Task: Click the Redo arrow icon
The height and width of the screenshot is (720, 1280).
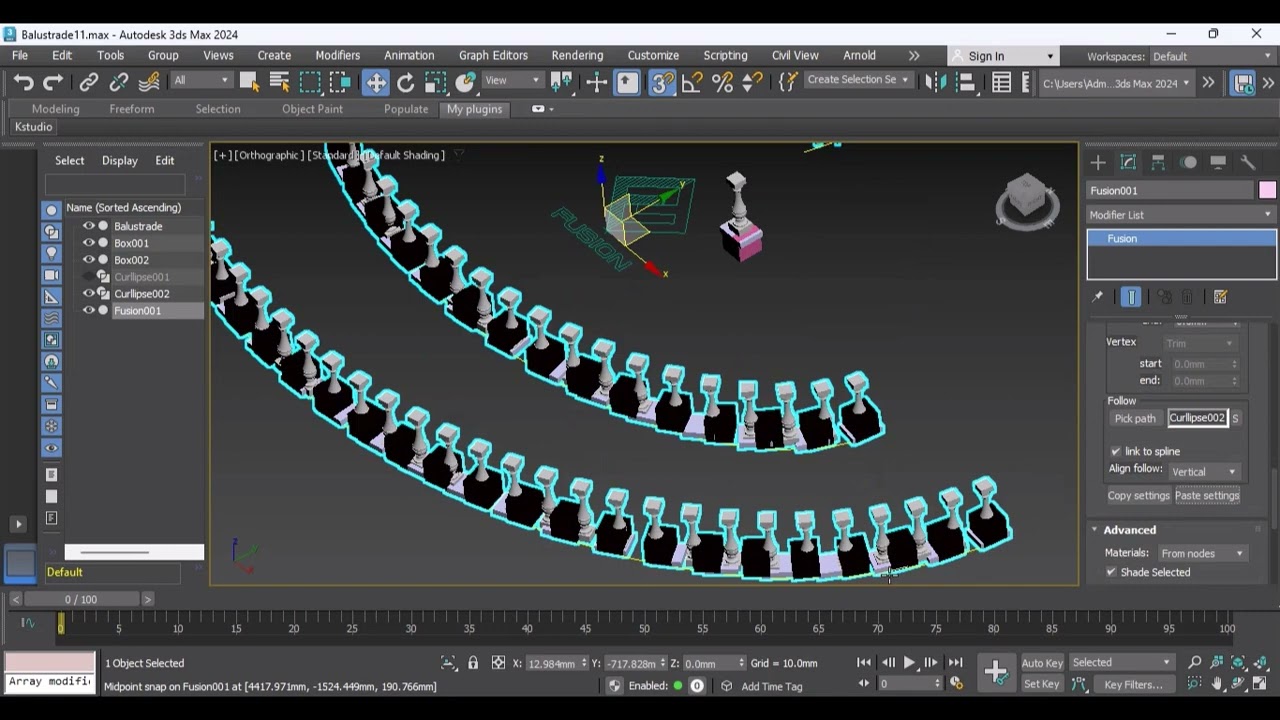Action: pos(53,83)
